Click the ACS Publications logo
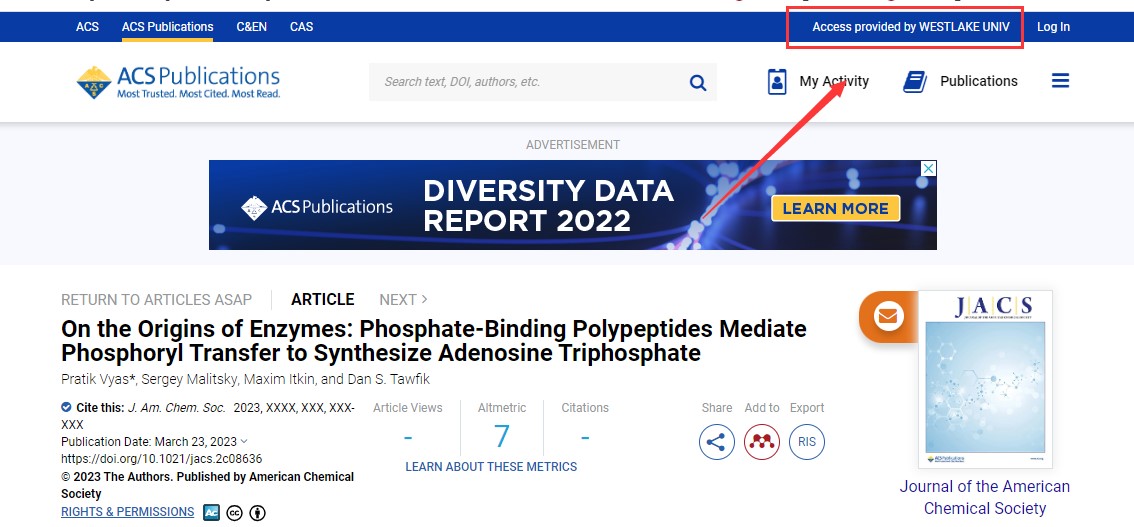This screenshot has height=527, width=1134. pyautogui.click(x=179, y=82)
